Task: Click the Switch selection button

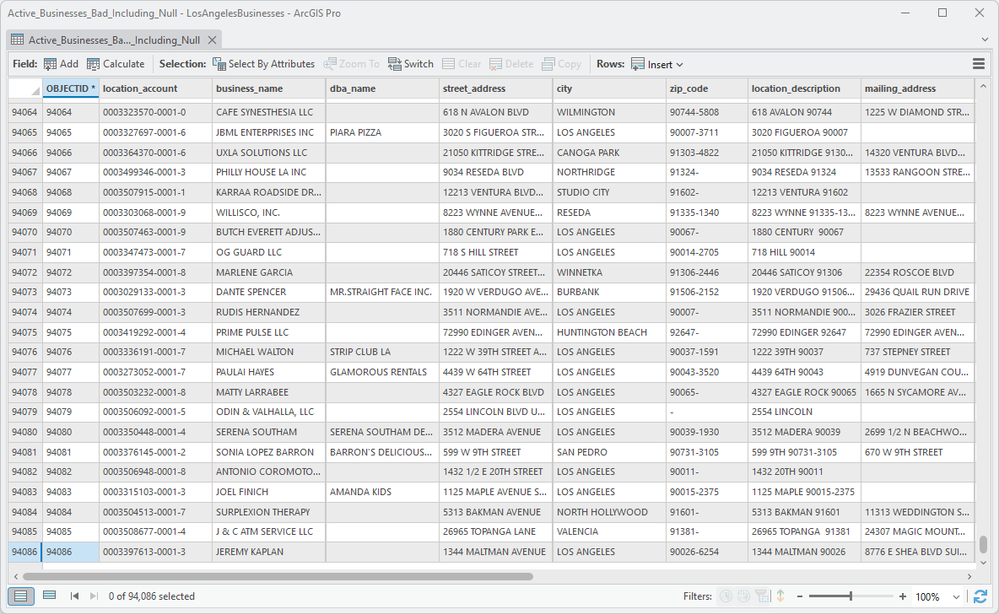Action: tap(410, 64)
